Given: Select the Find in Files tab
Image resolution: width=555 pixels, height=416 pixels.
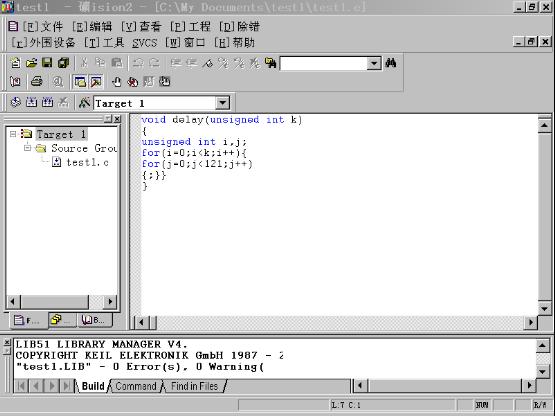Looking at the screenshot, I should [x=194, y=386].
